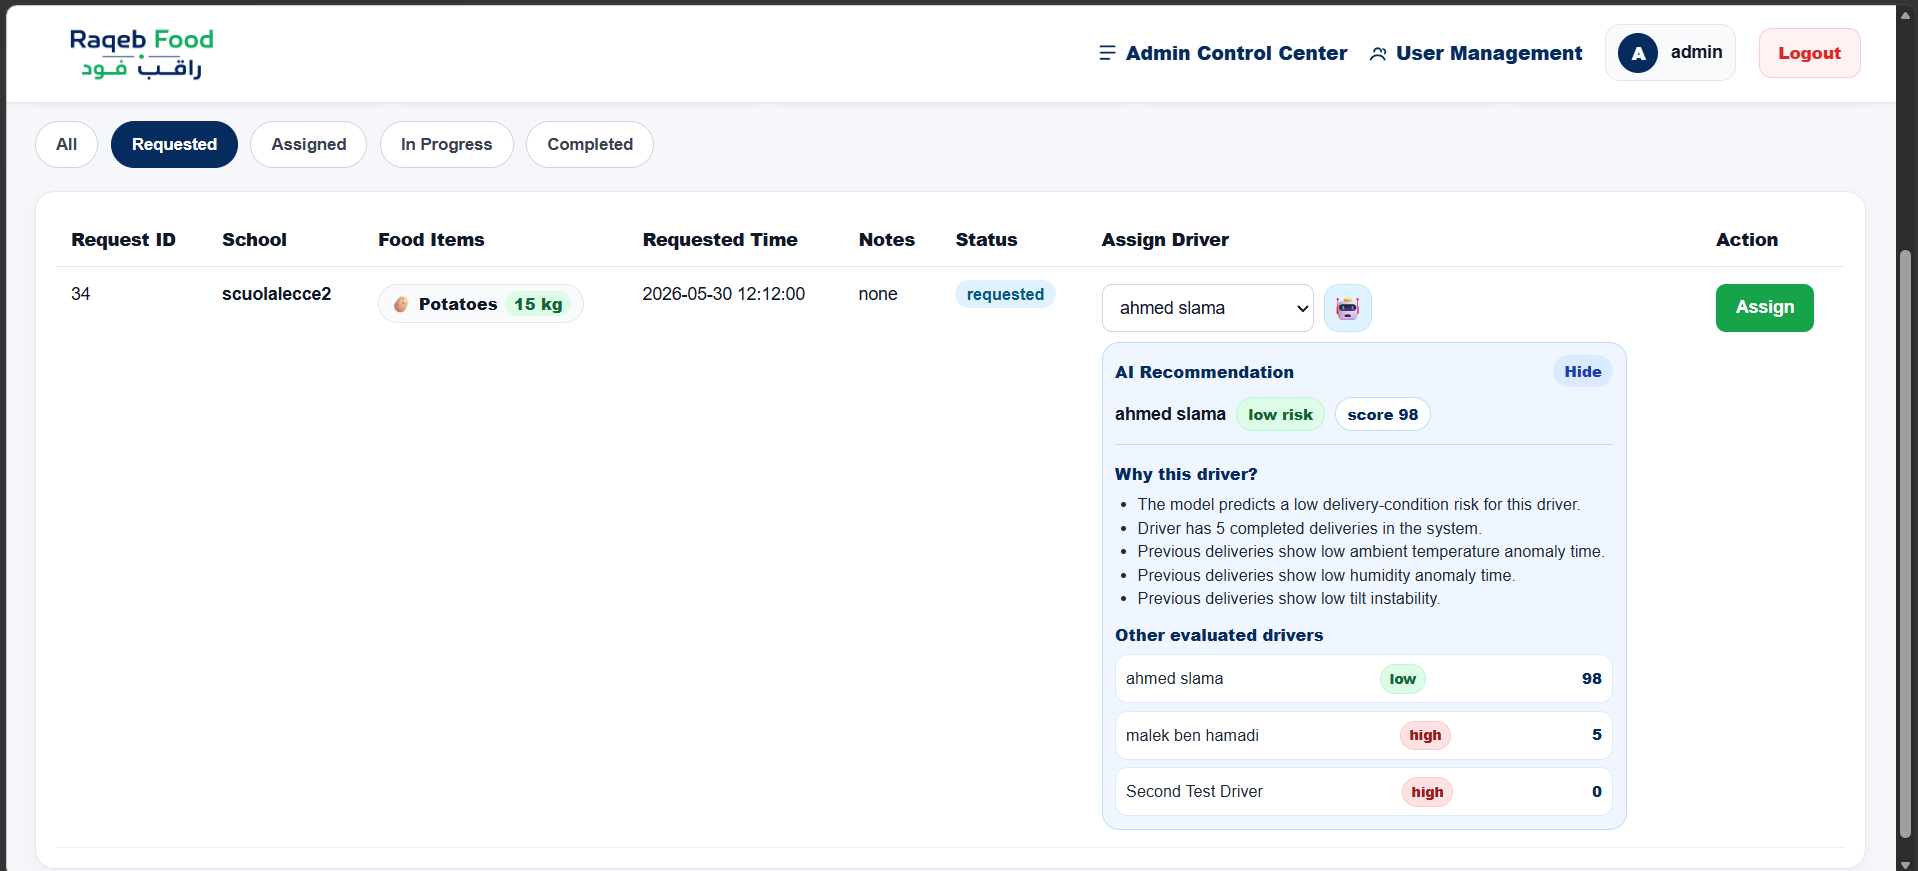Click the School column header
Screen dimensions: 1918x871
(254, 240)
